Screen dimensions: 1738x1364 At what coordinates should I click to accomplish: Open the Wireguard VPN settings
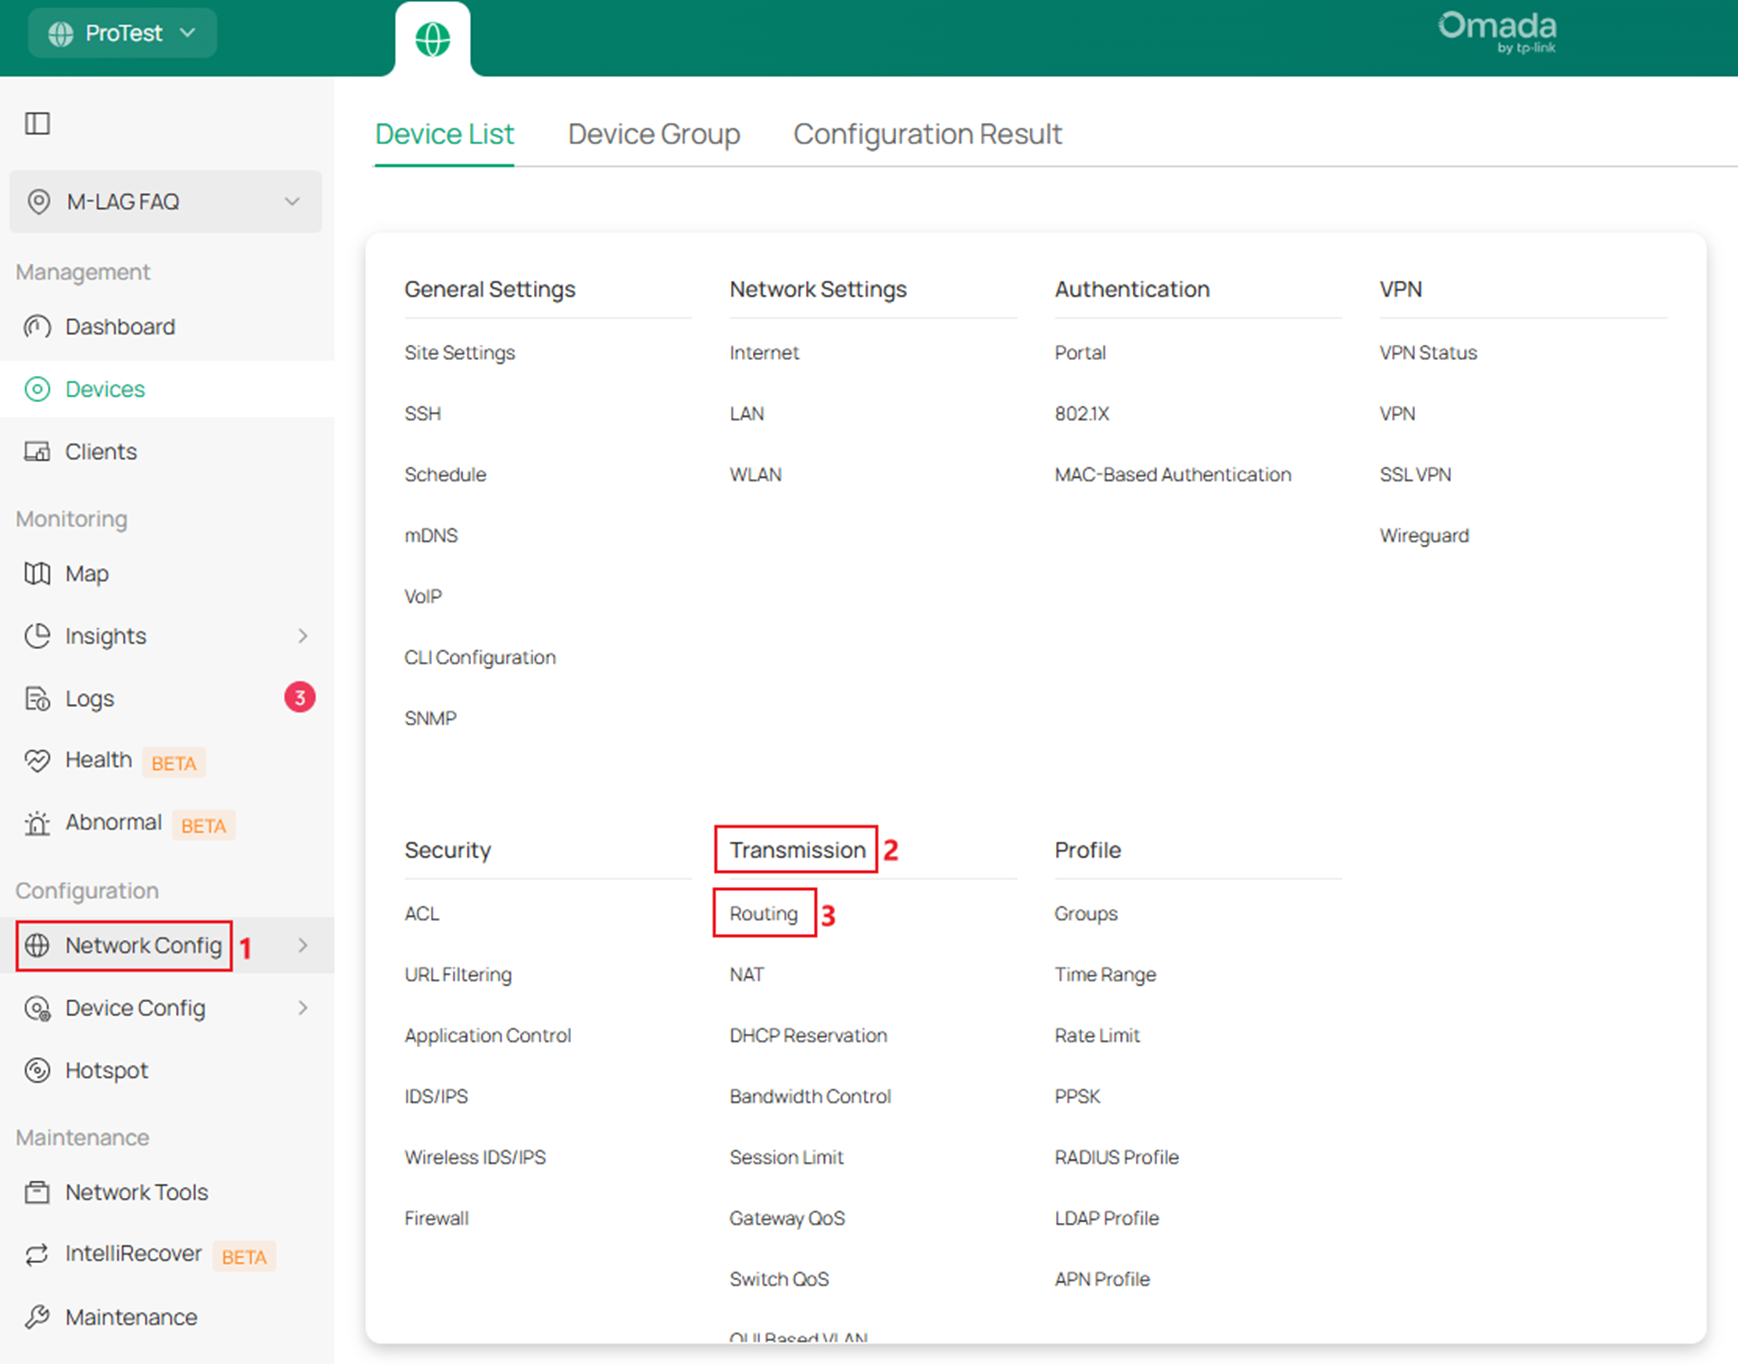point(1424,535)
